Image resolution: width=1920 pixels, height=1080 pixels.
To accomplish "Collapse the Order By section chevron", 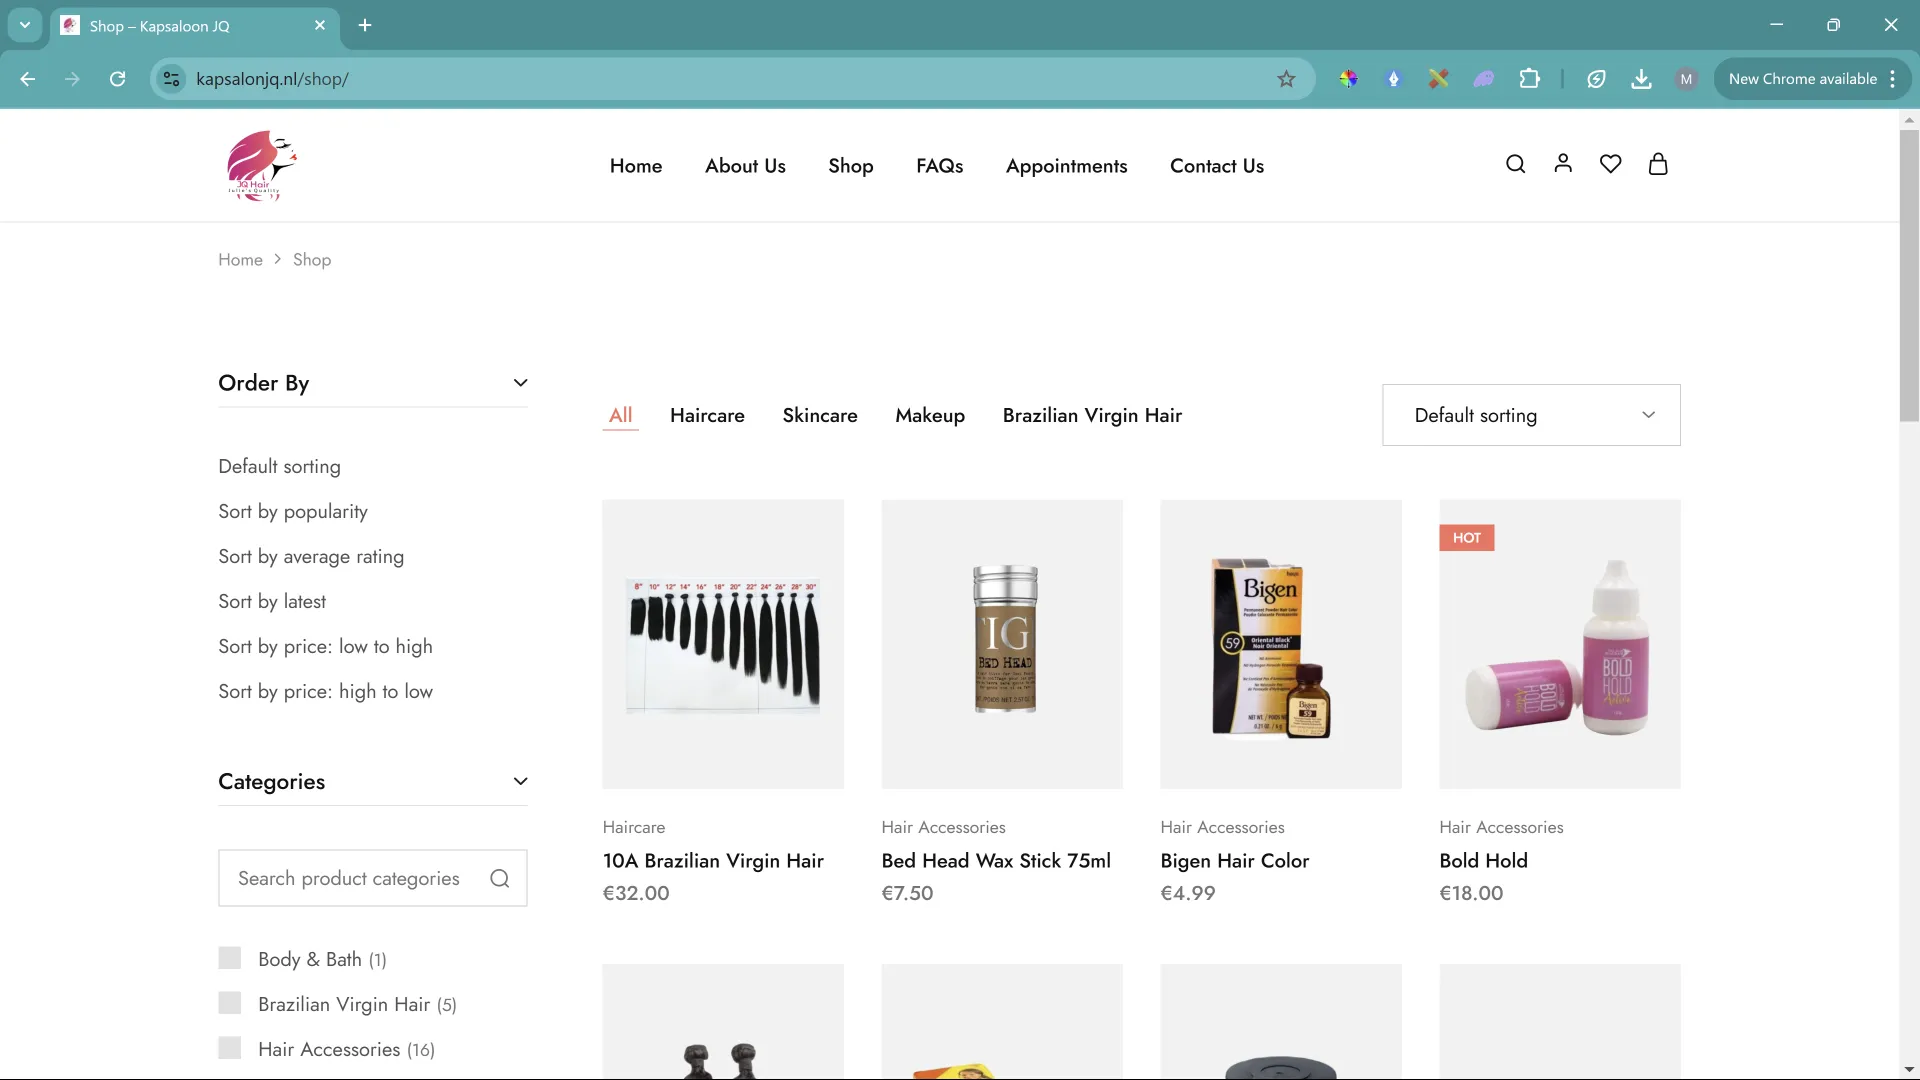I will (x=520, y=383).
